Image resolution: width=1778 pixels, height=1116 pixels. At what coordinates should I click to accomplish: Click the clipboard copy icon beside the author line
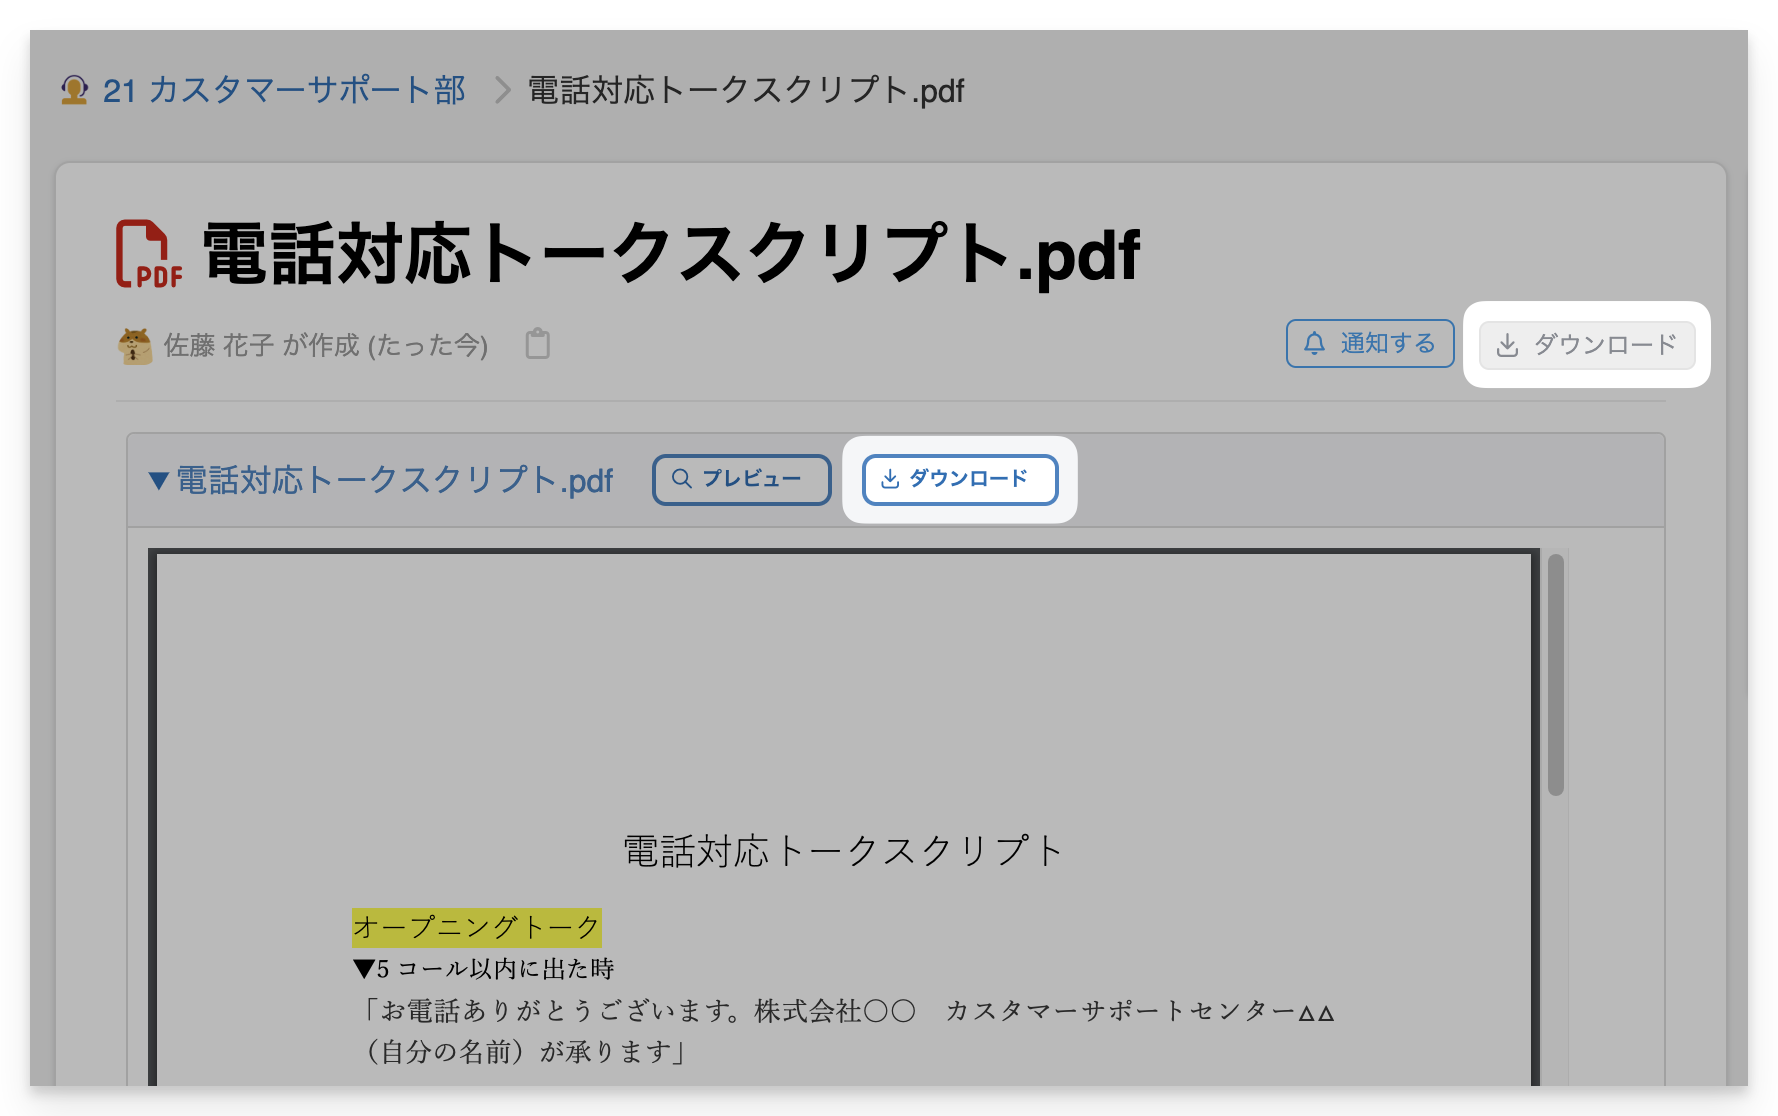[x=538, y=344]
